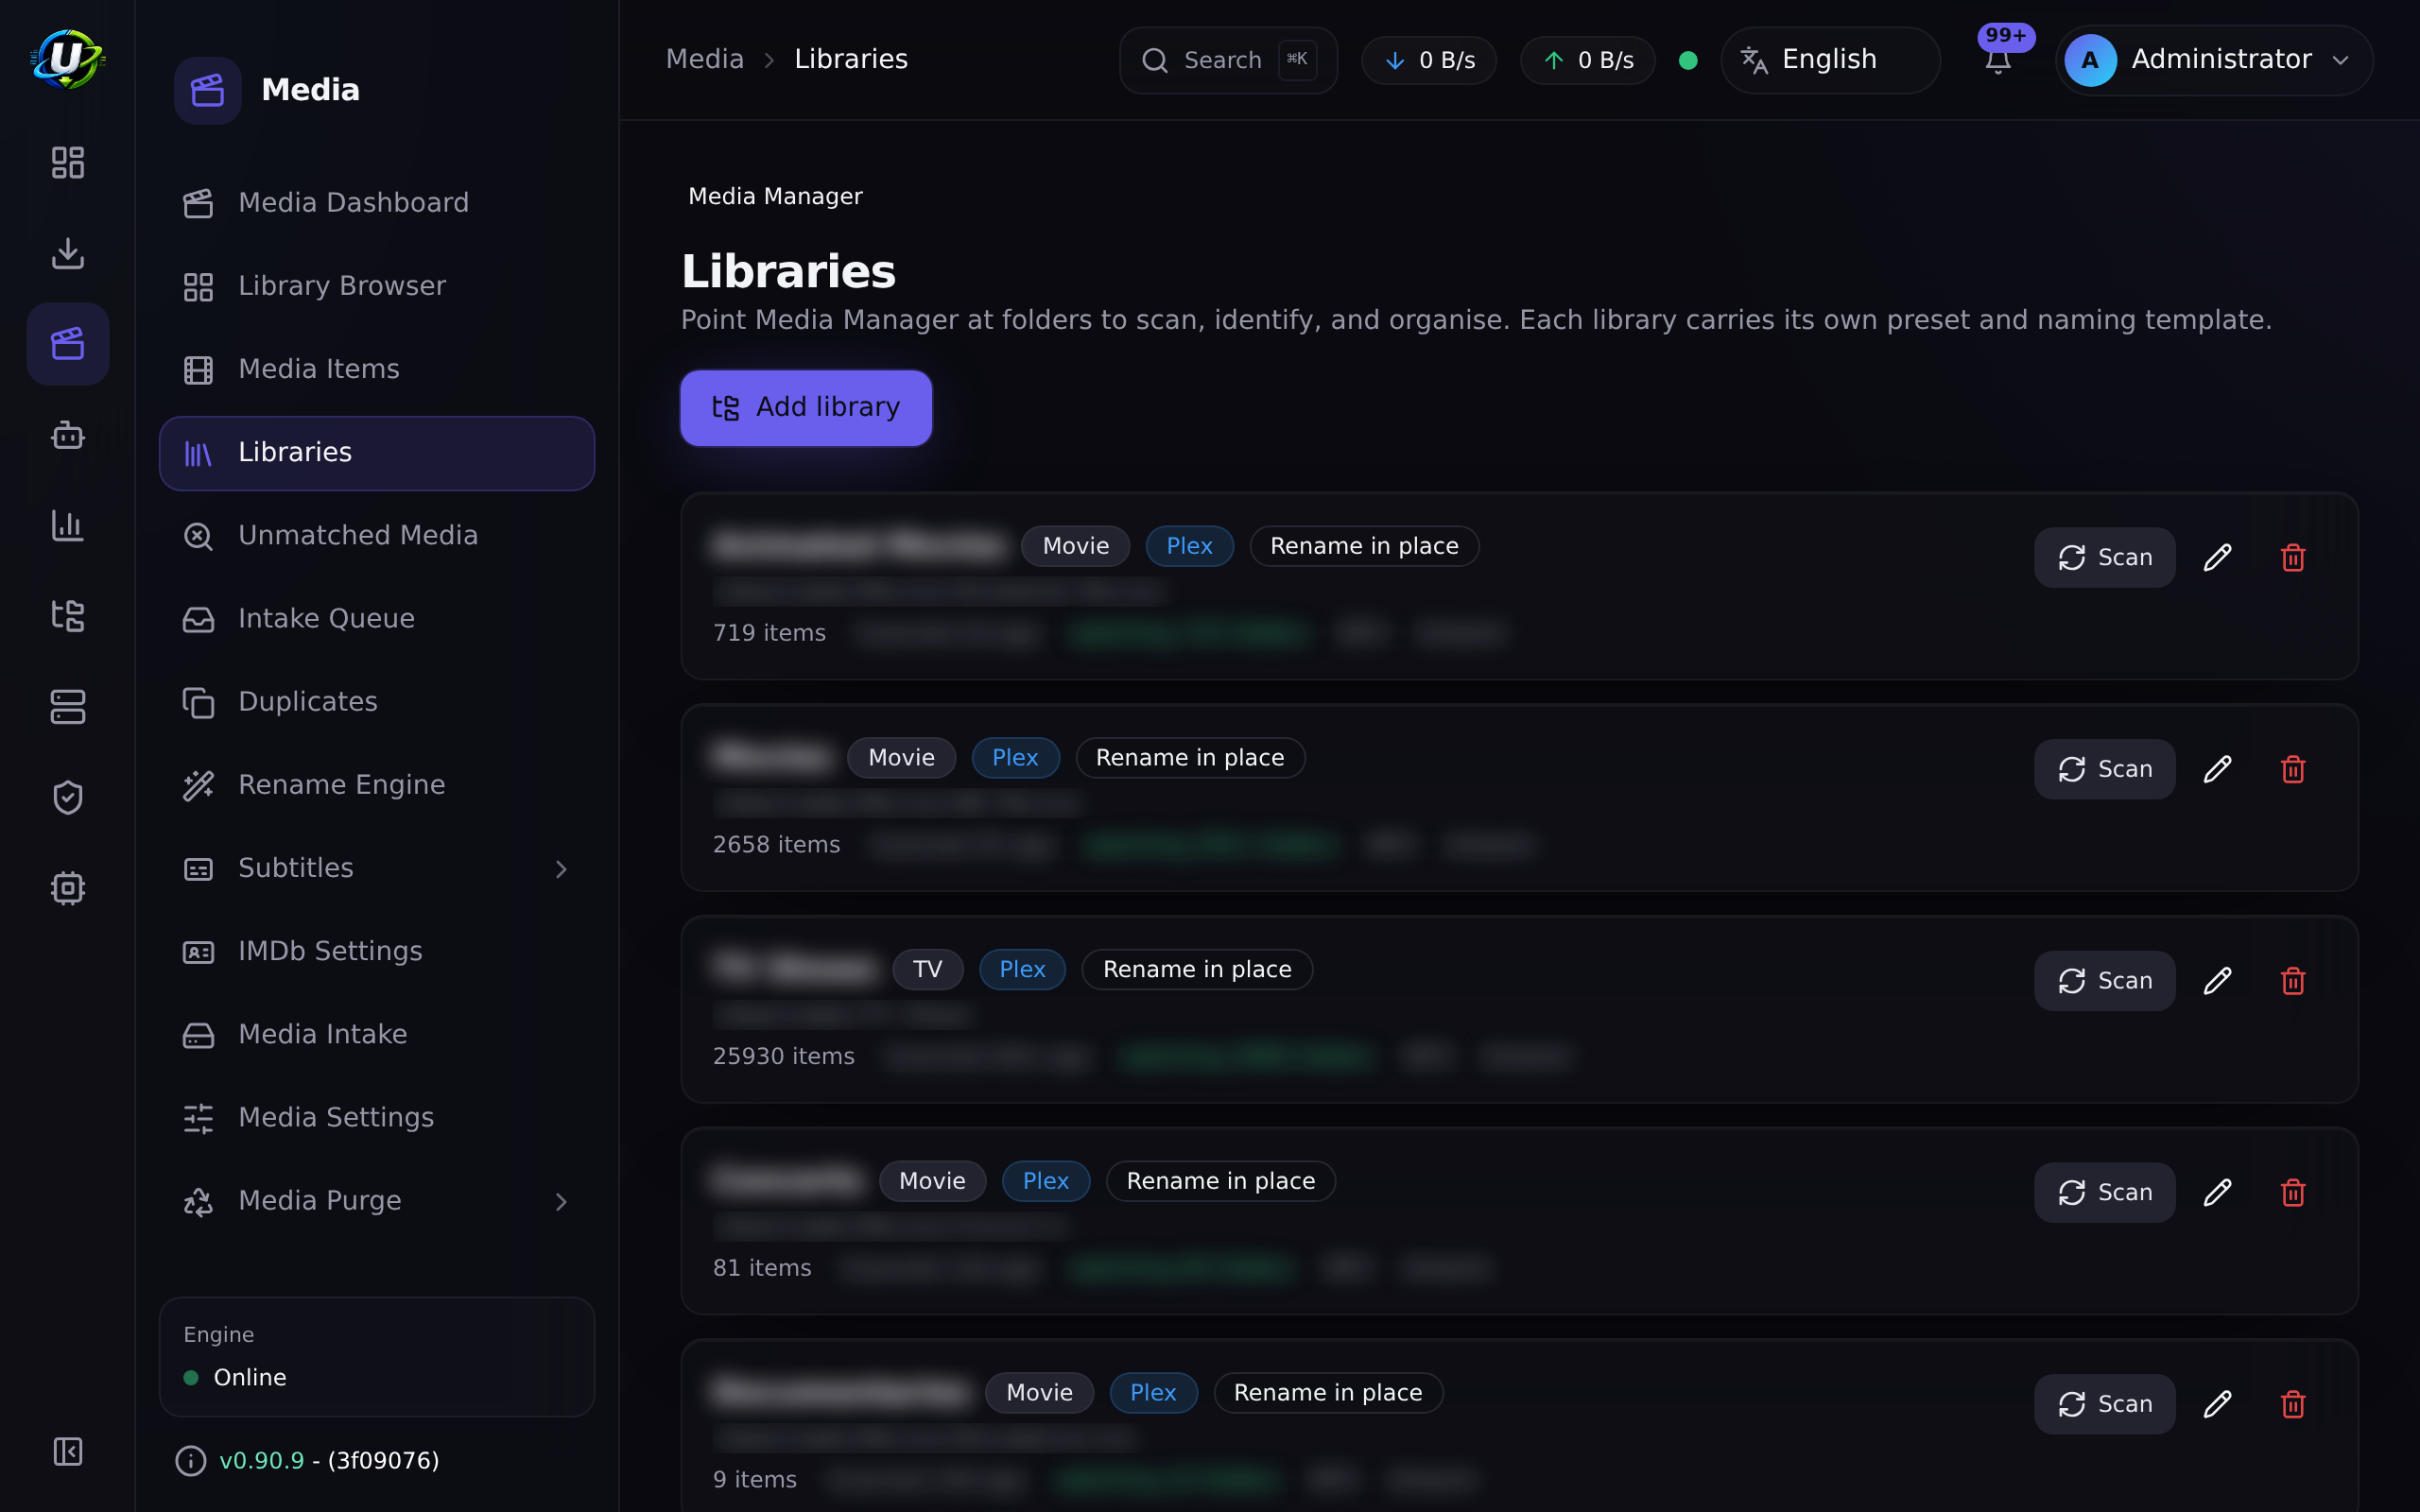Open the server icon in left rail
This screenshot has height=1512, width=2420.
[x=67, y=707]
